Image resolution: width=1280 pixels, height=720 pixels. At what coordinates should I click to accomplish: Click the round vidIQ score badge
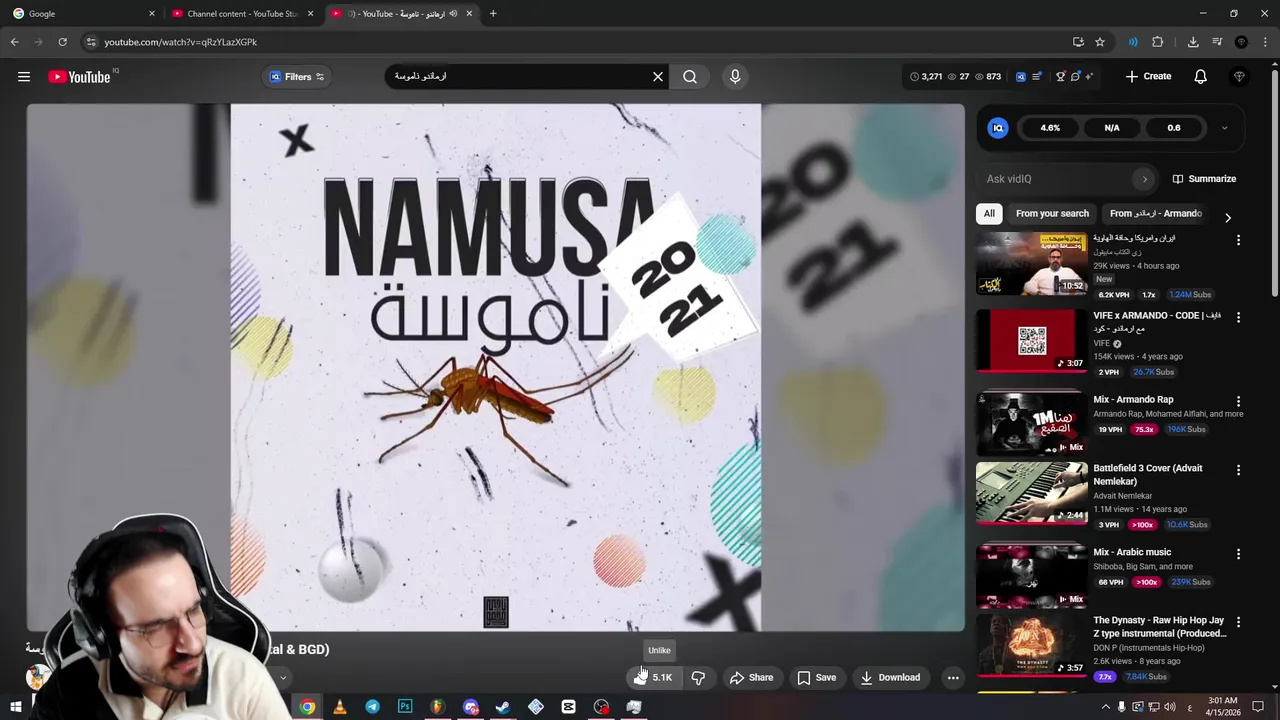(x=998, y=128)
